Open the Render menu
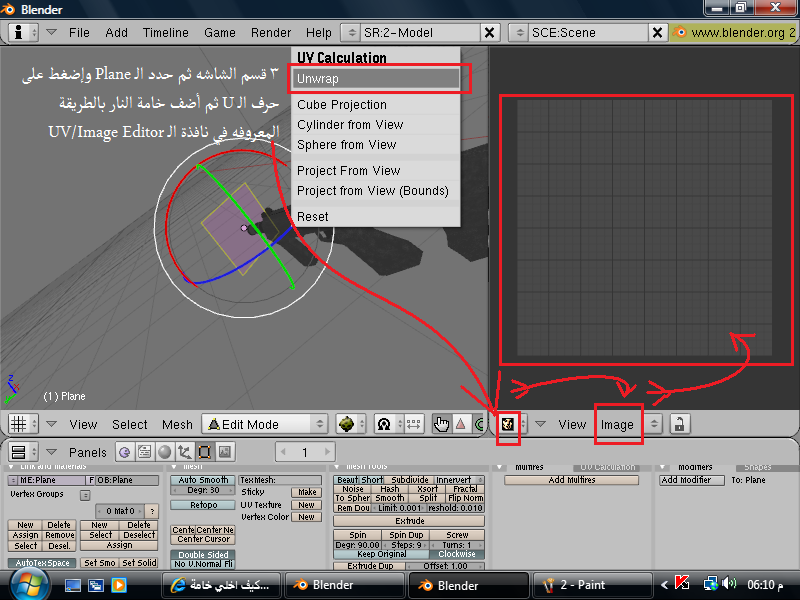 (x=271, y=33)
